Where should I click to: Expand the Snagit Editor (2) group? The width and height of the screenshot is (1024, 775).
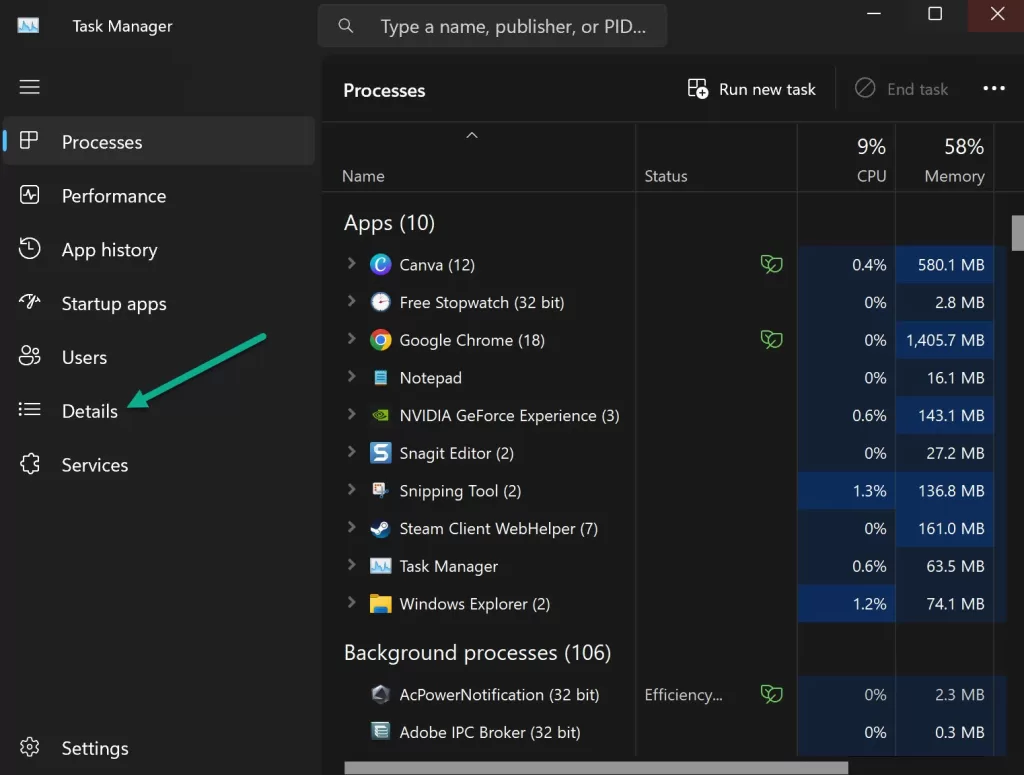click(x=351, y=452)
